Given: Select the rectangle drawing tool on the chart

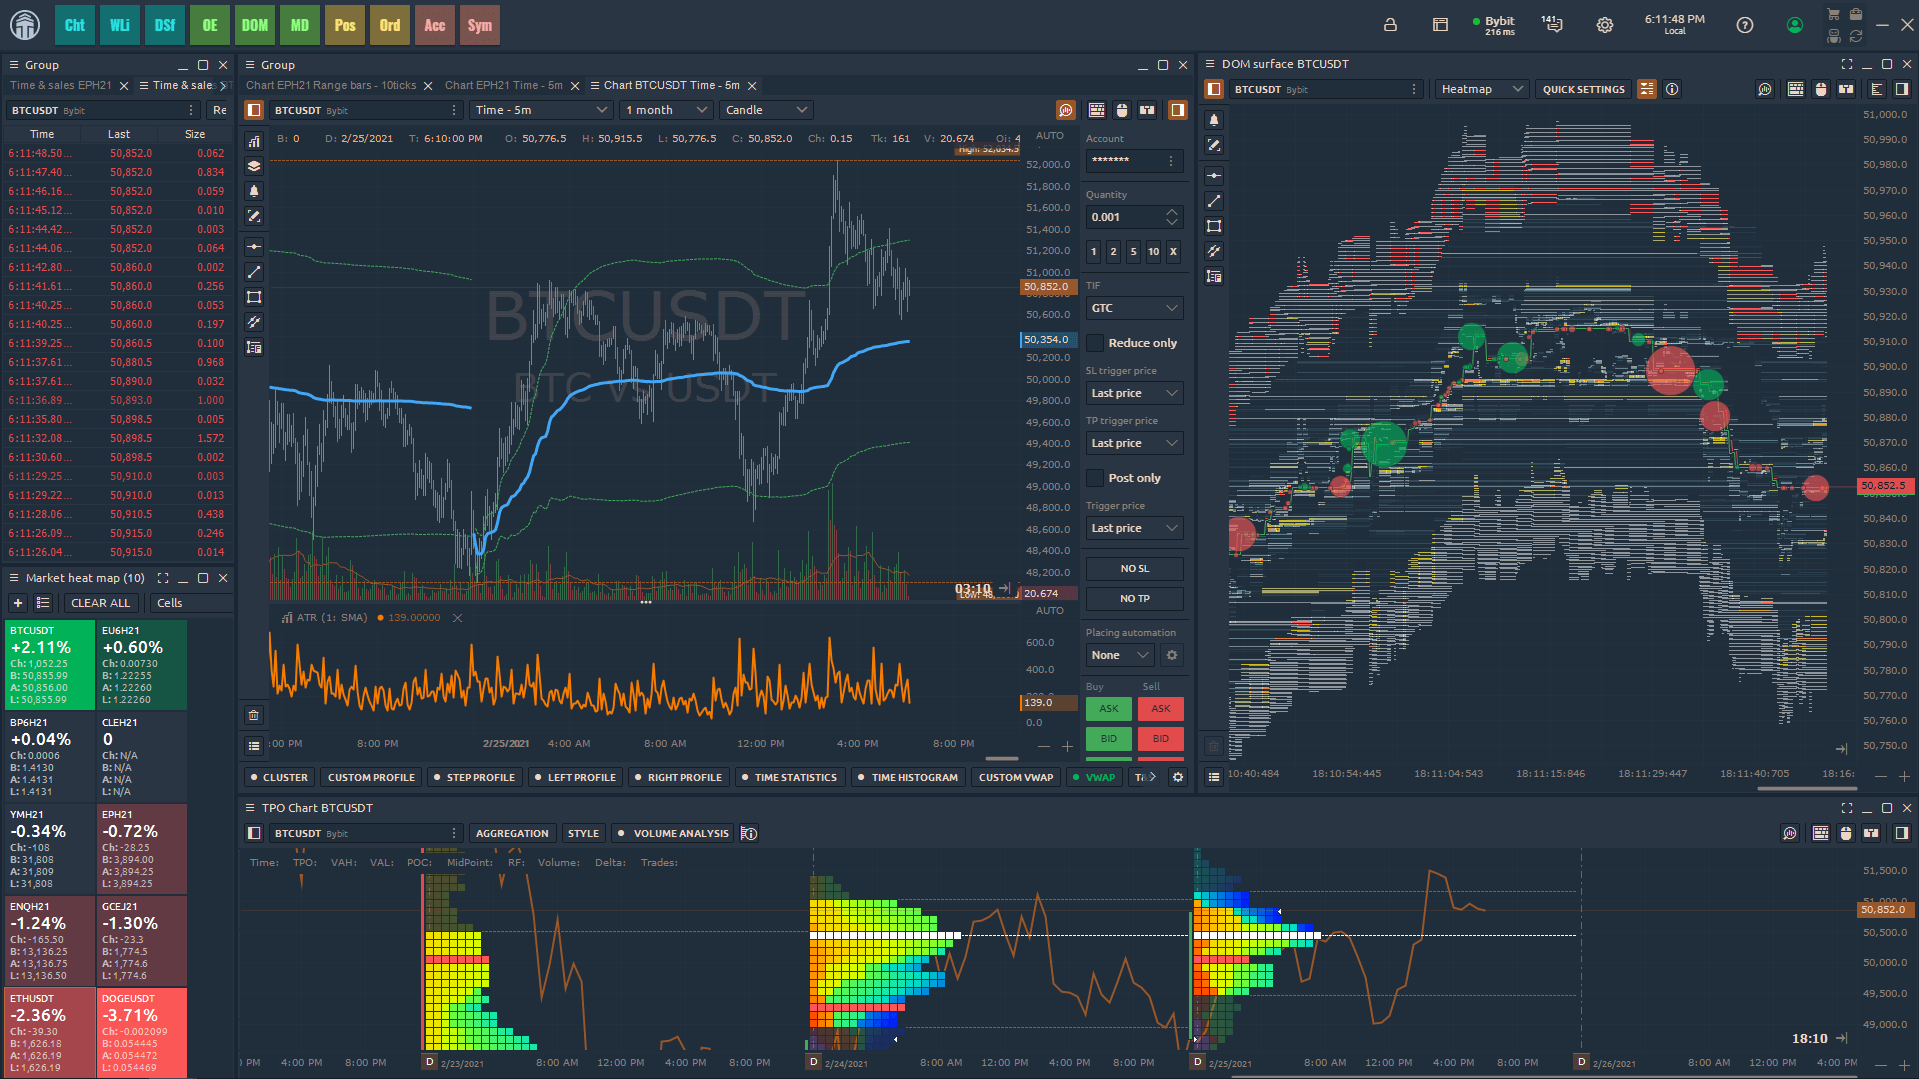Looking at the screenshot, I should (x=254, y=296).
